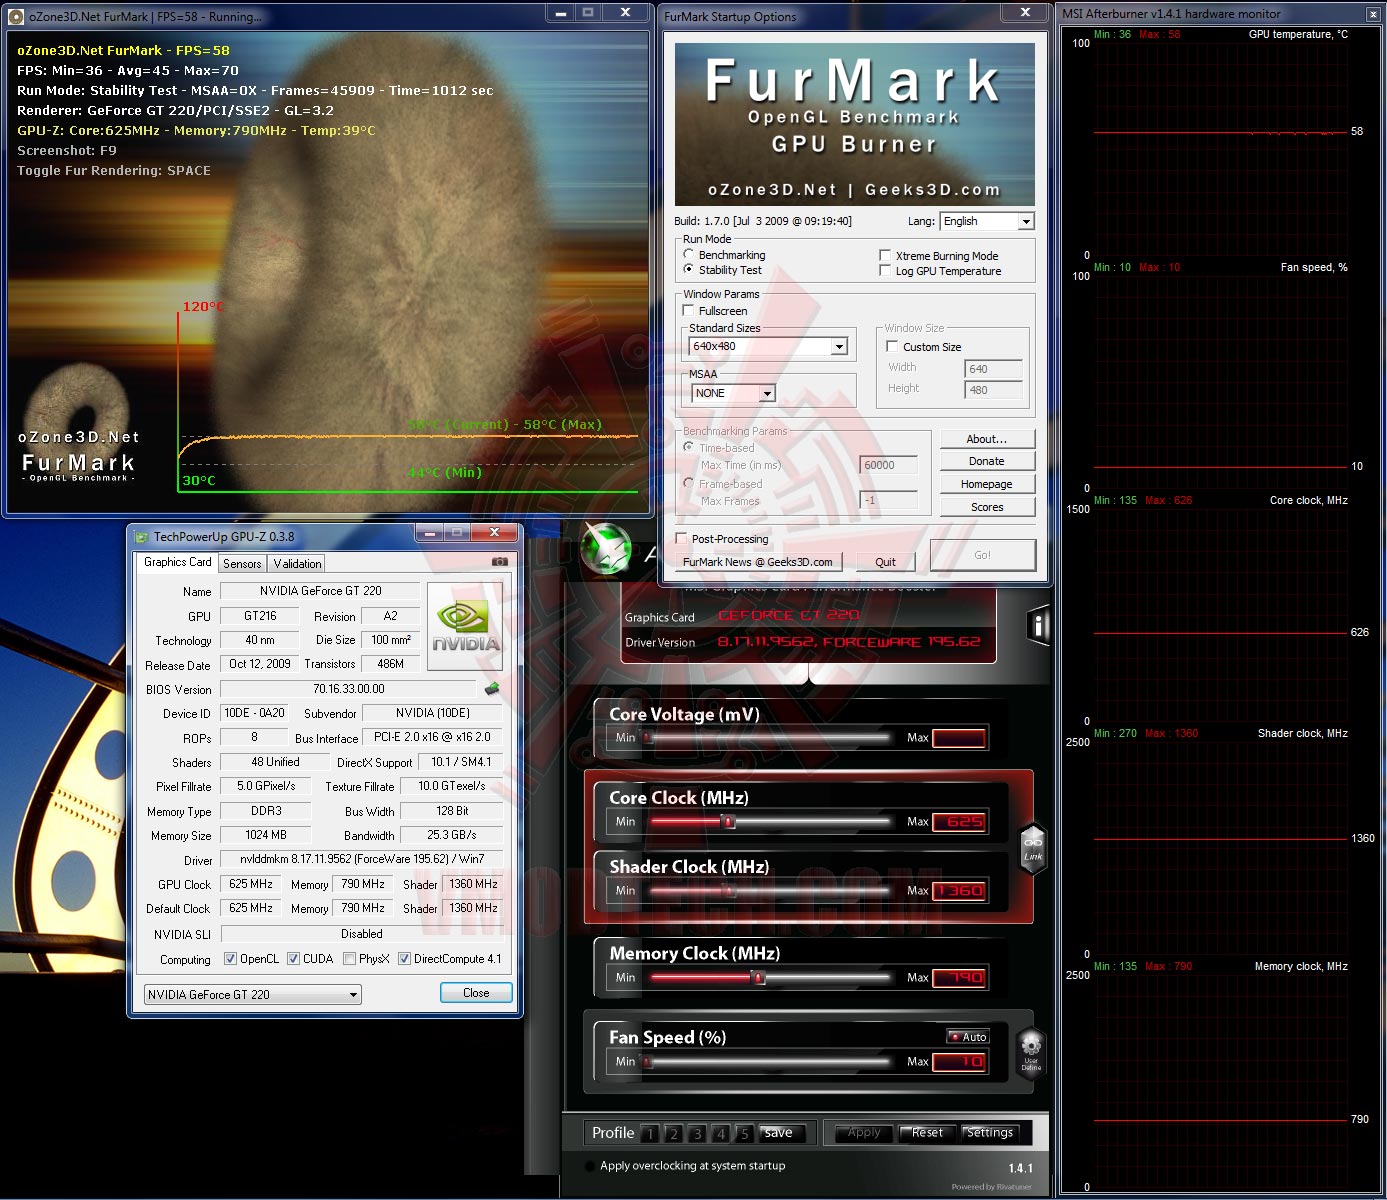The image size is (1387, 1200).
Task: Click the Afterburner Apply button
Action: 864,1133
